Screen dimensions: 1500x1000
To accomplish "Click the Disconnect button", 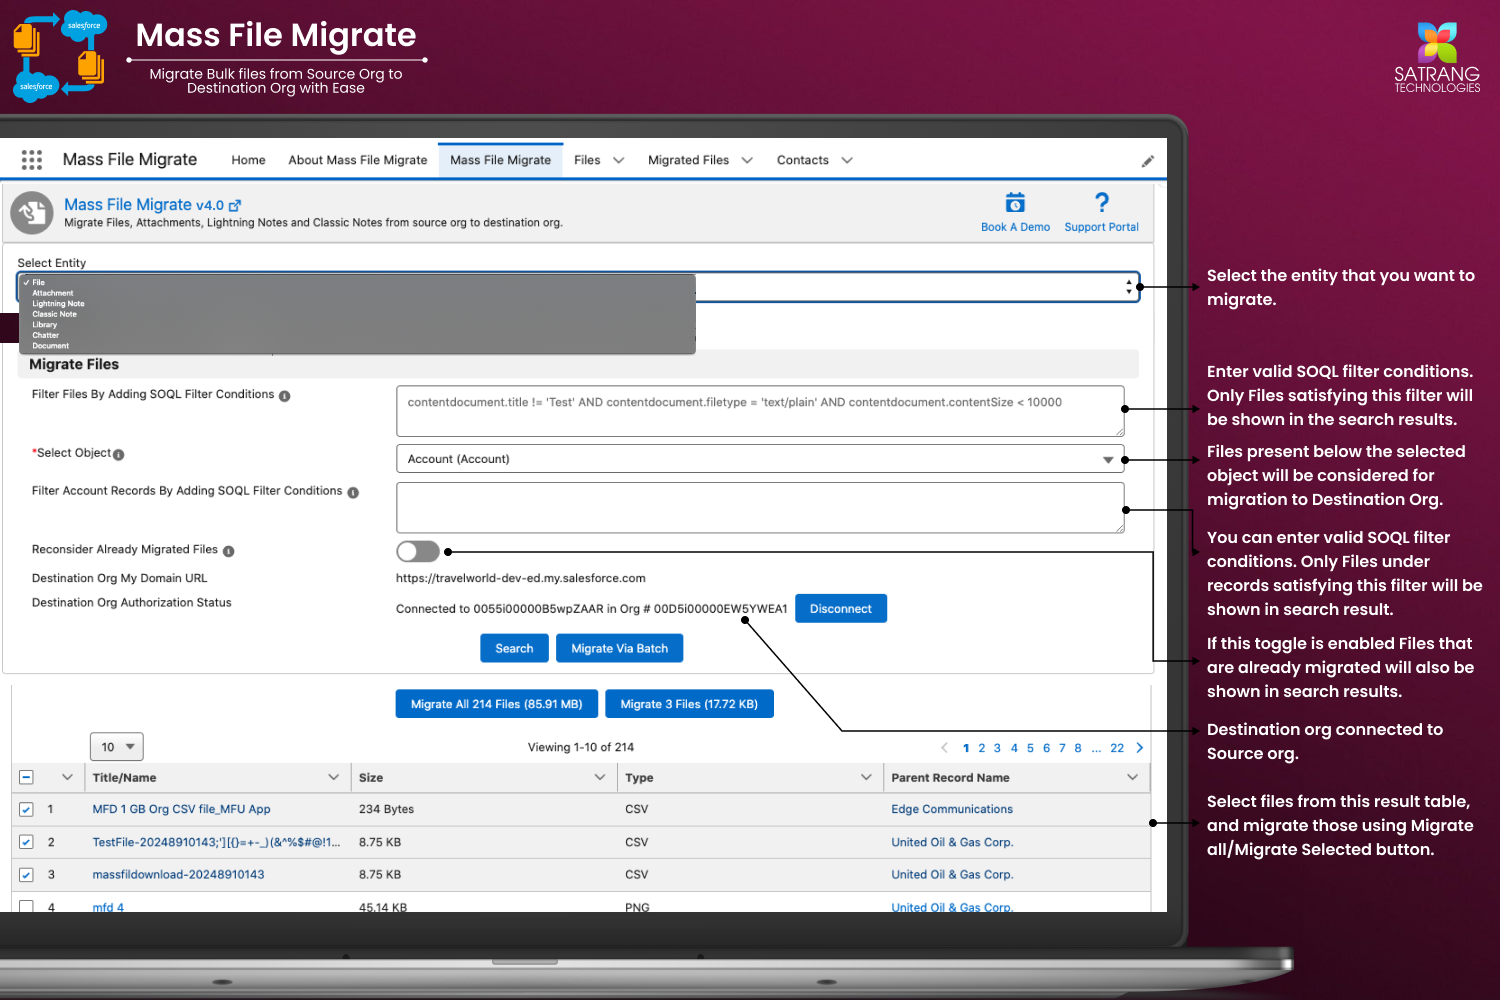I will click(x=841, y=609).
